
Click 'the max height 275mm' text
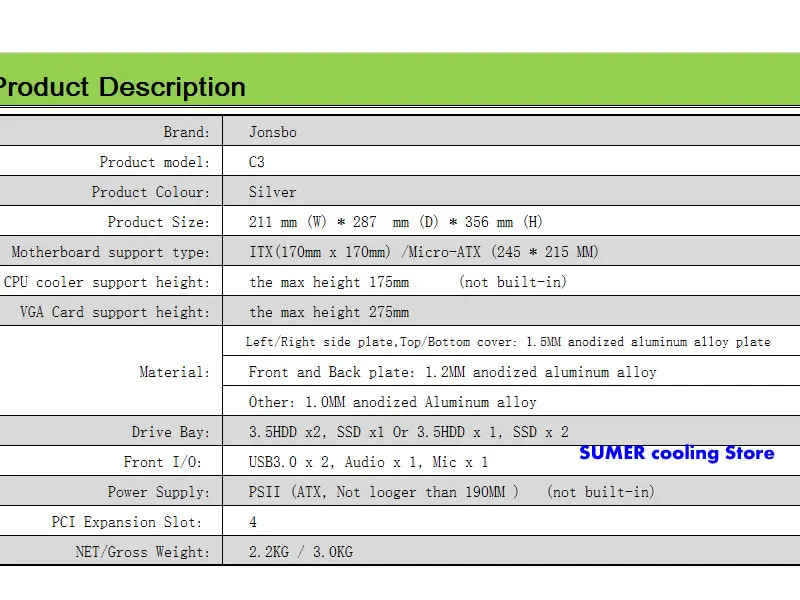click(329, 312)
